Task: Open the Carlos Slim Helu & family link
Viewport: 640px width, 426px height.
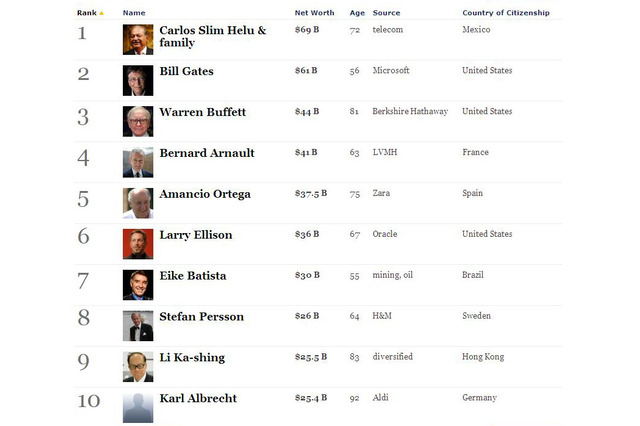Action: [213, 36]
